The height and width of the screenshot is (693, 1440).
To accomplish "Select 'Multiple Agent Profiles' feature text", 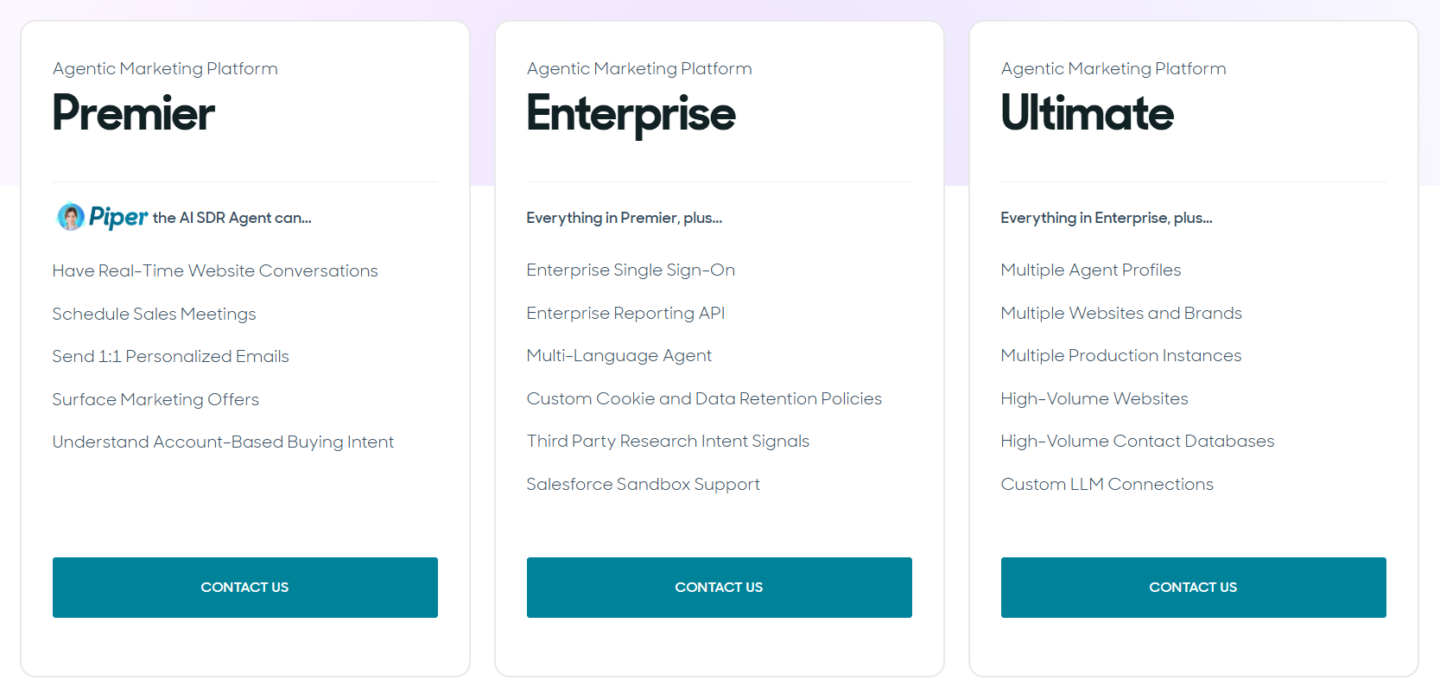I will (x=1090, y=270).
